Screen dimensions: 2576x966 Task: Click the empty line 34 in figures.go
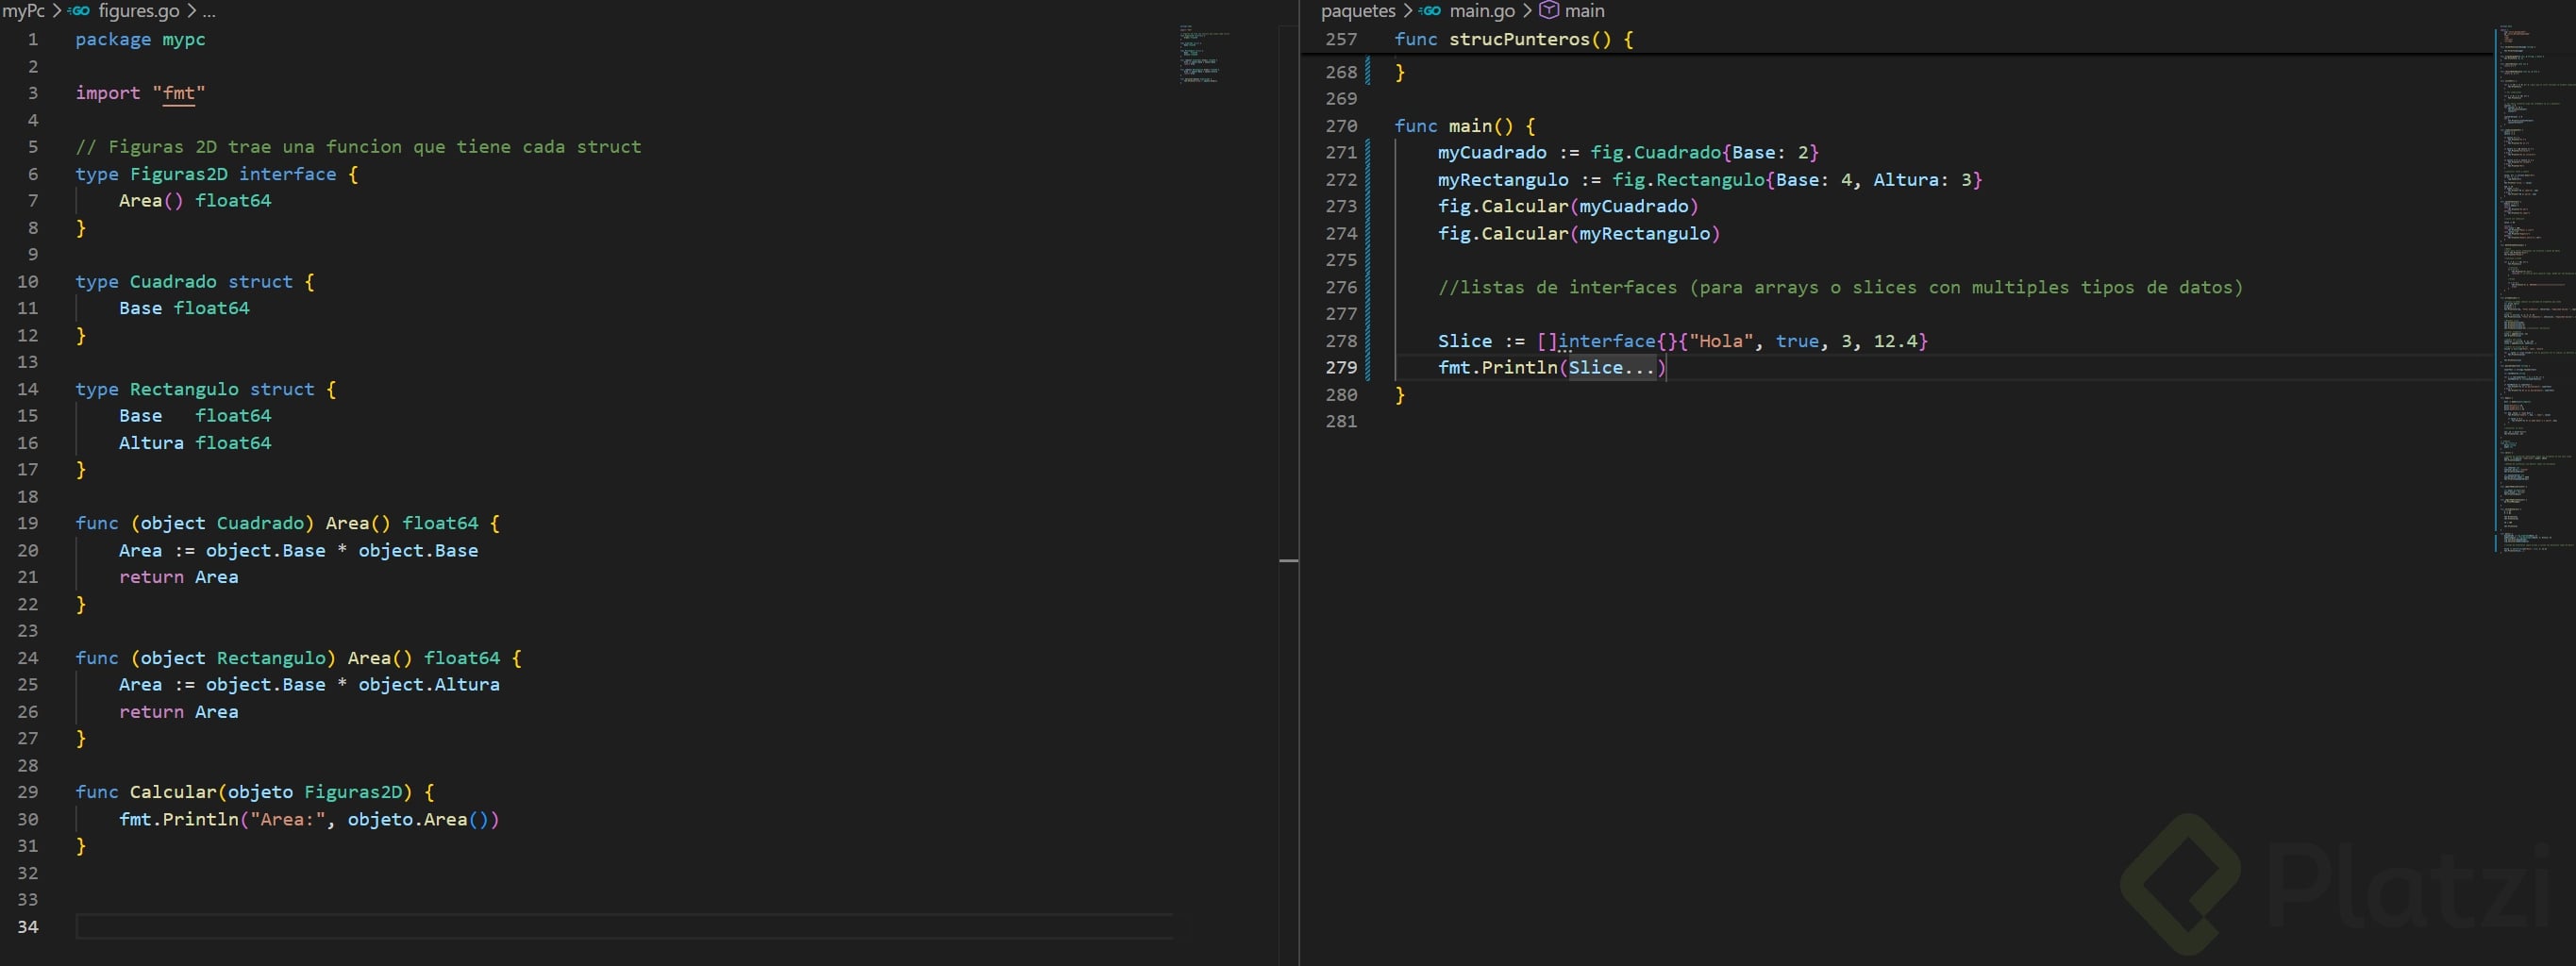pos(624,927)
